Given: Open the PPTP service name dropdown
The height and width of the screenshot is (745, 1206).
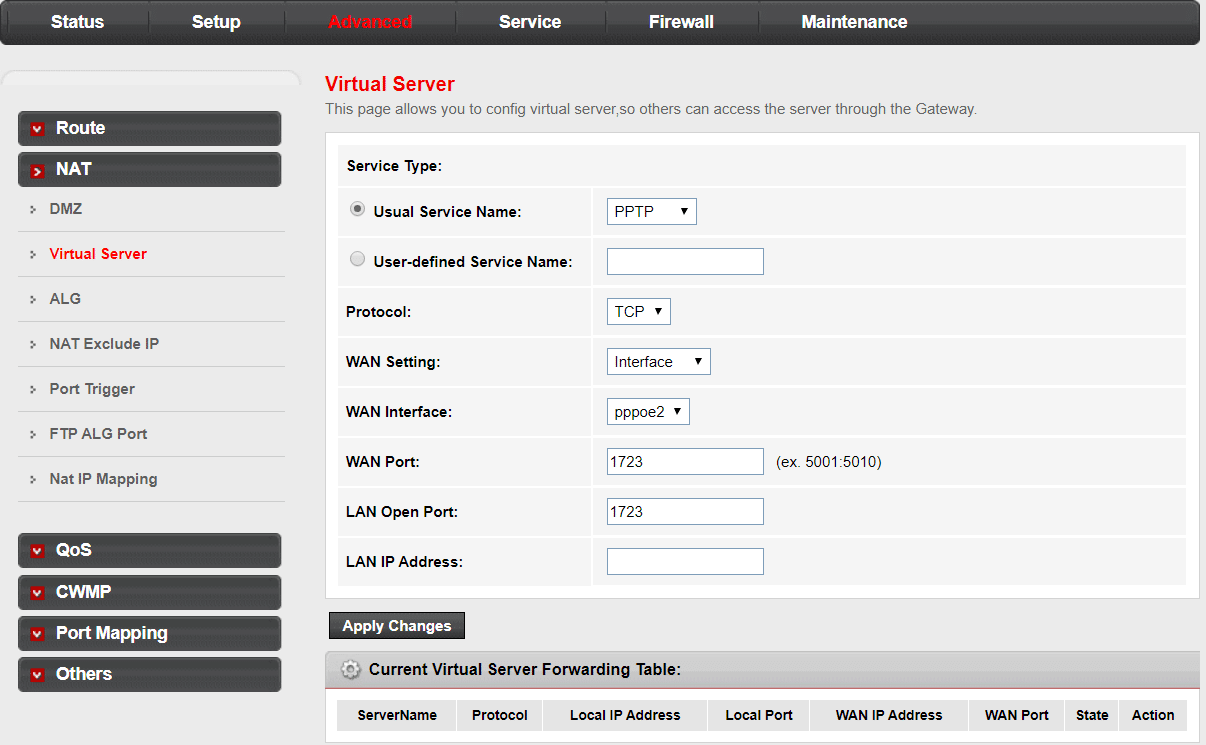Looking at the screenshot, I should (651, 212).
